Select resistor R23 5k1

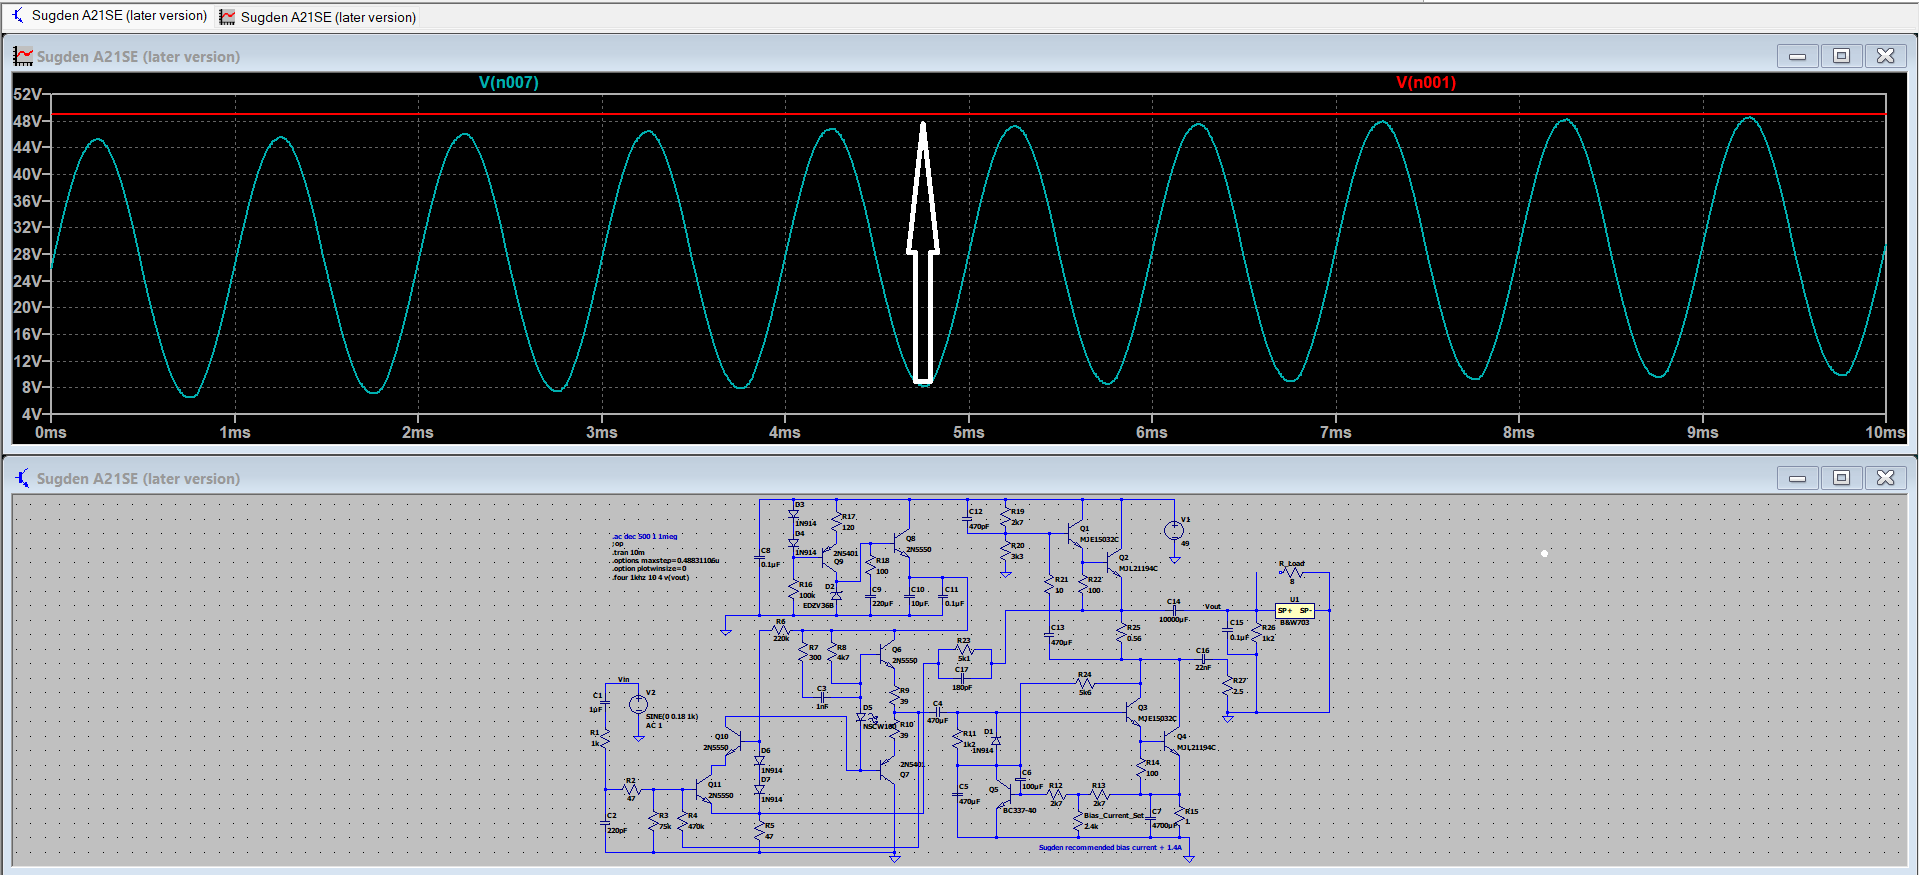(x=964, y=649)
